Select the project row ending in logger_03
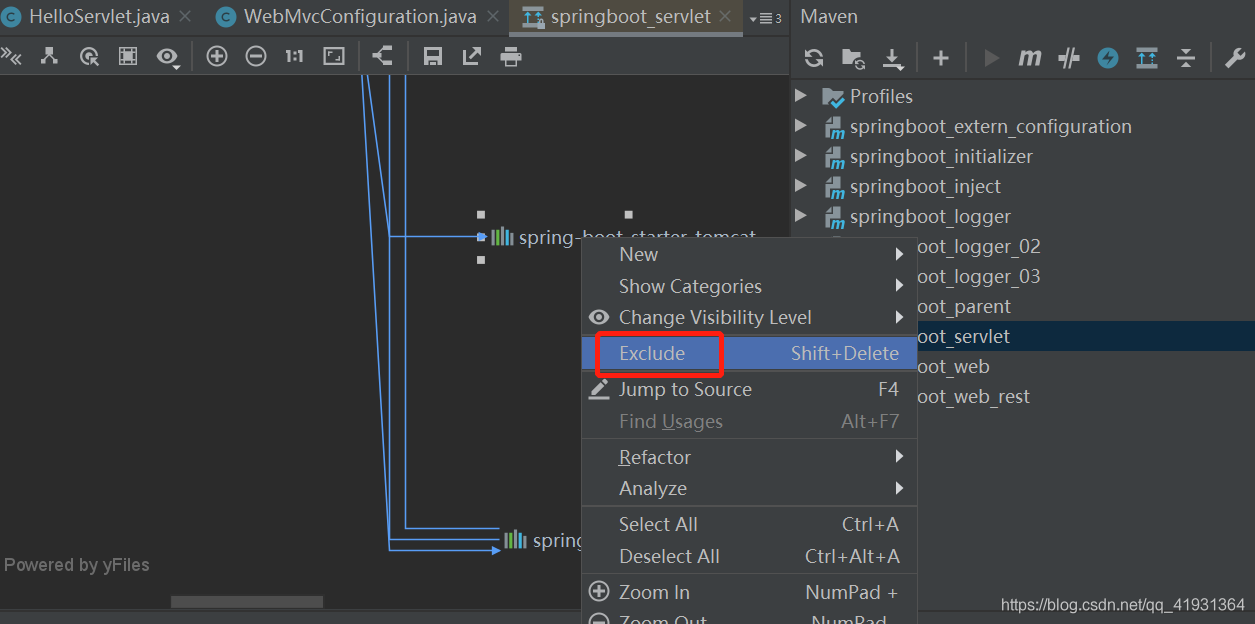This screenshot has height=624, width=1255. pos(1085,276)
